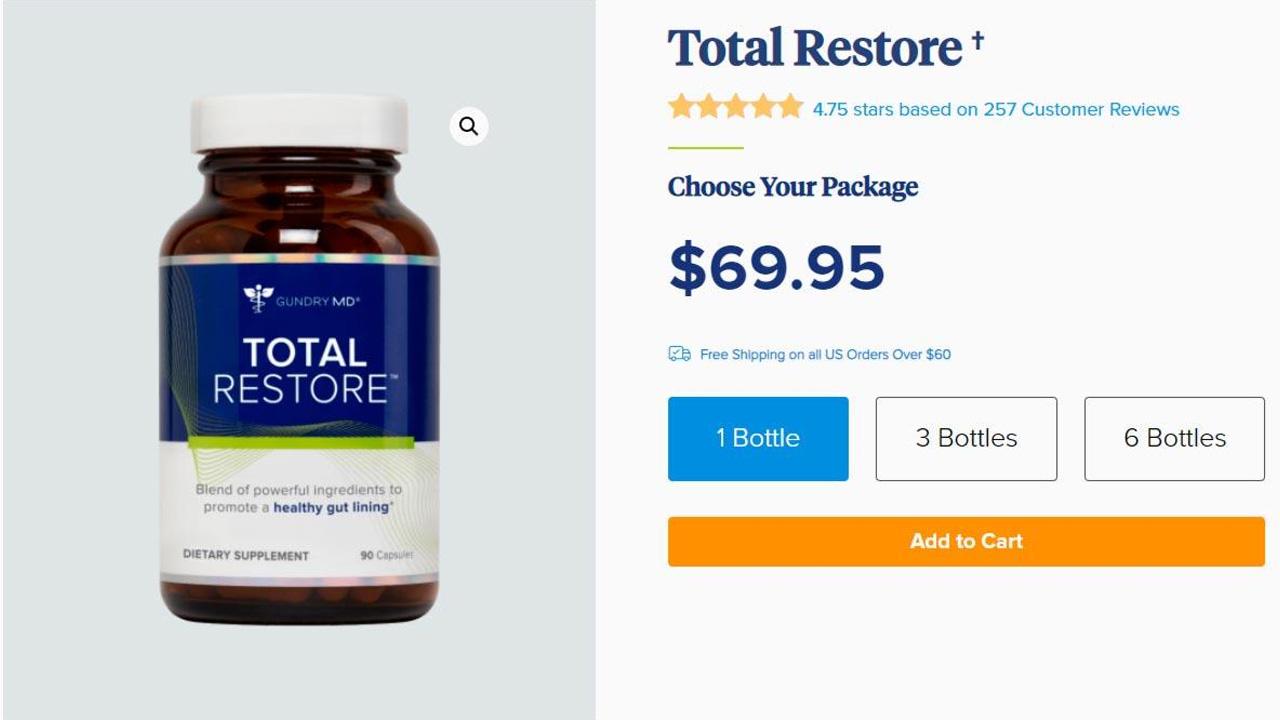Viewport: 1280px width, 720px height.
Task: Click the Total Restore product title
Action: point(815,48)
